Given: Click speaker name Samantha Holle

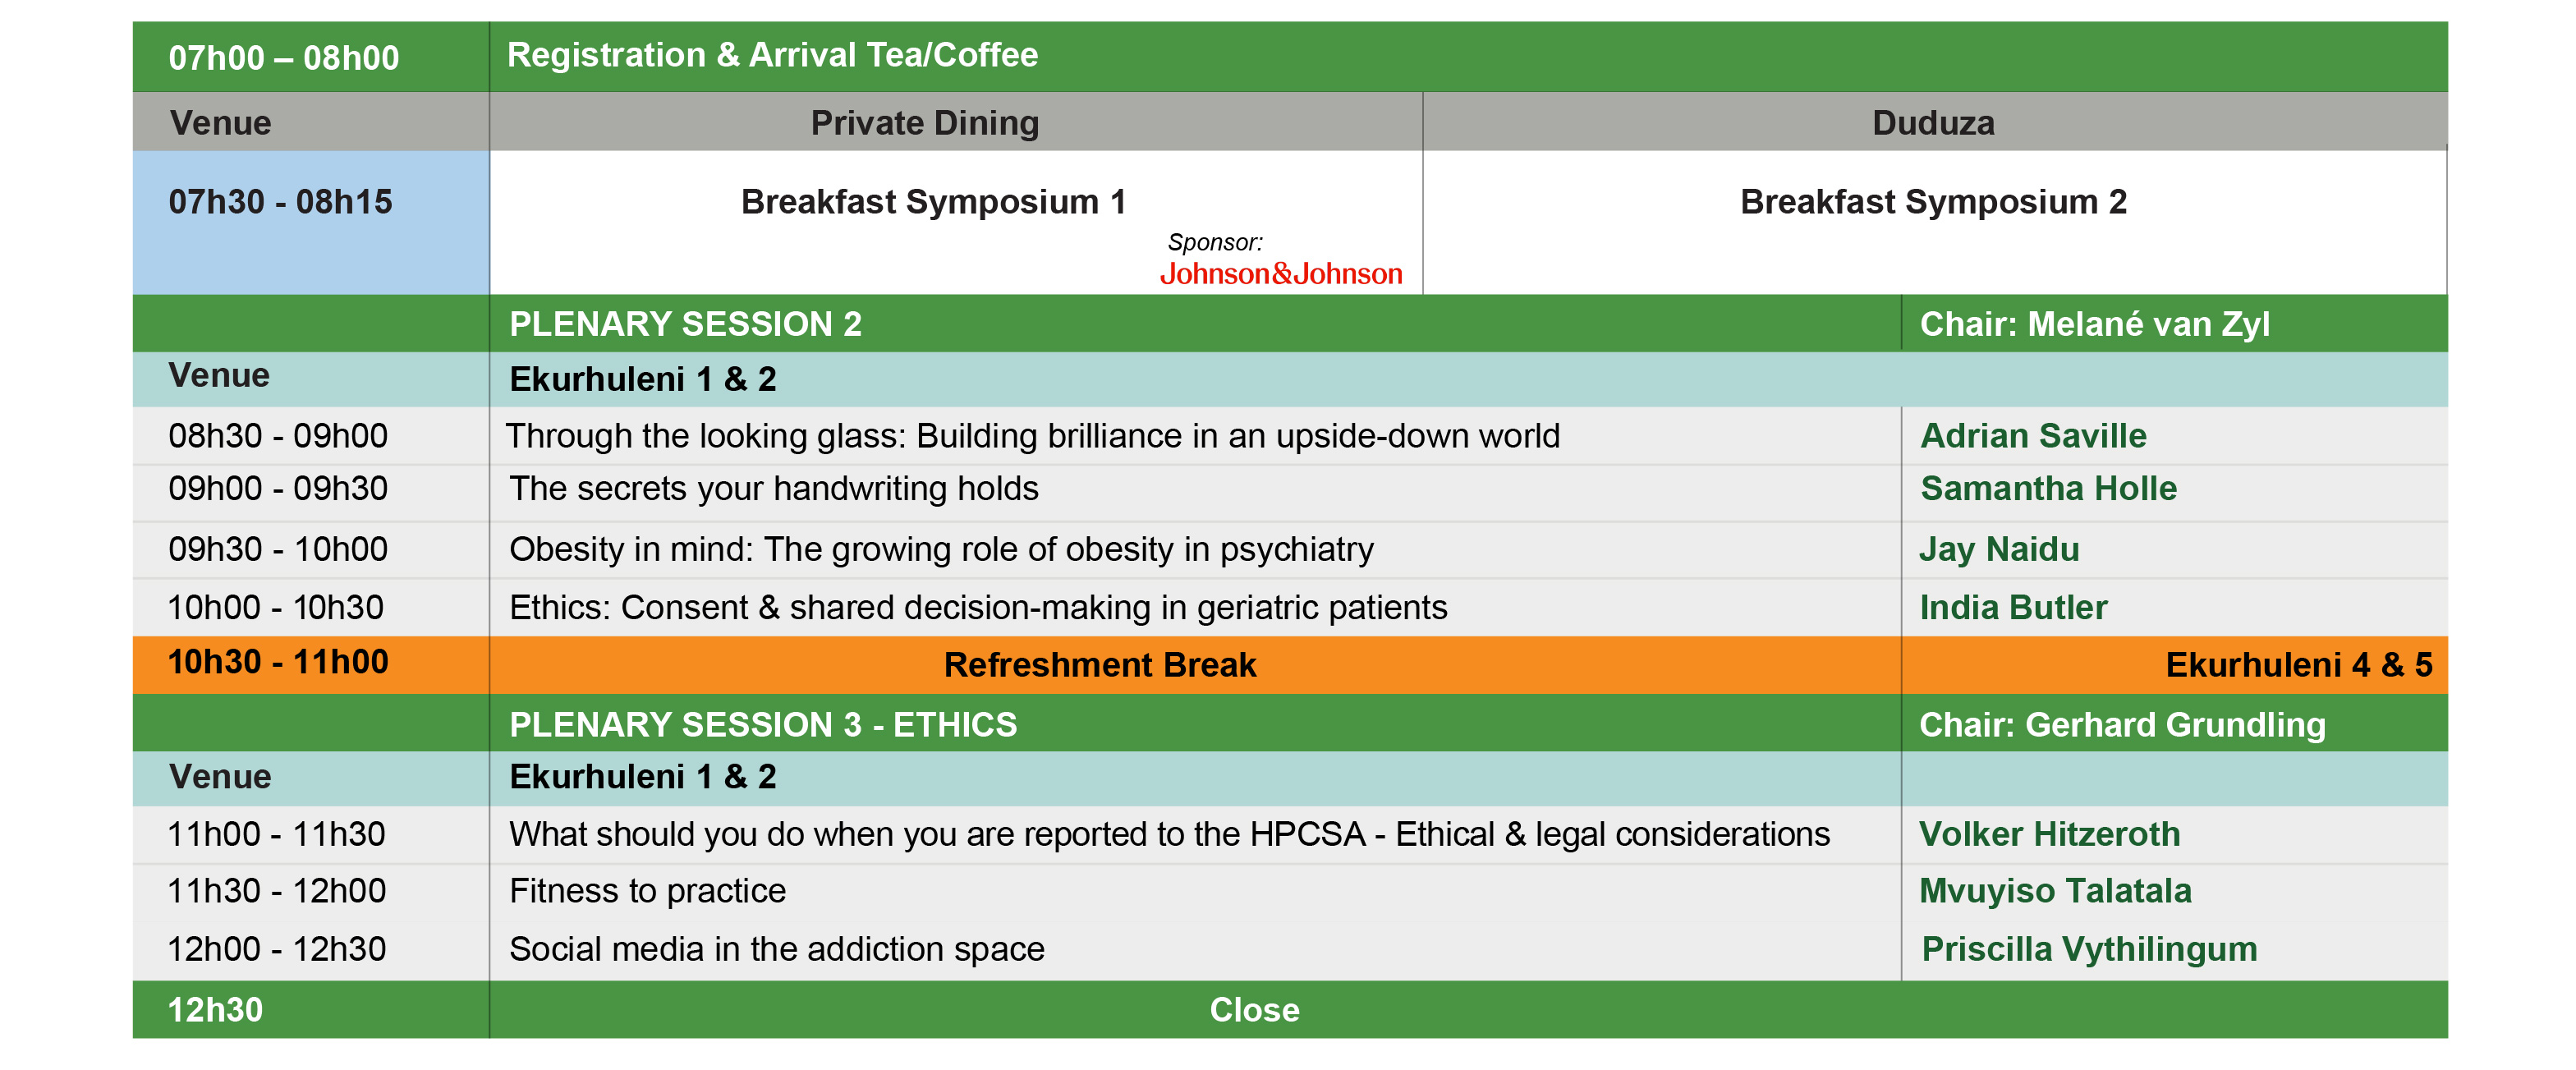Looking at the screenshot, I should (2048, 489).
